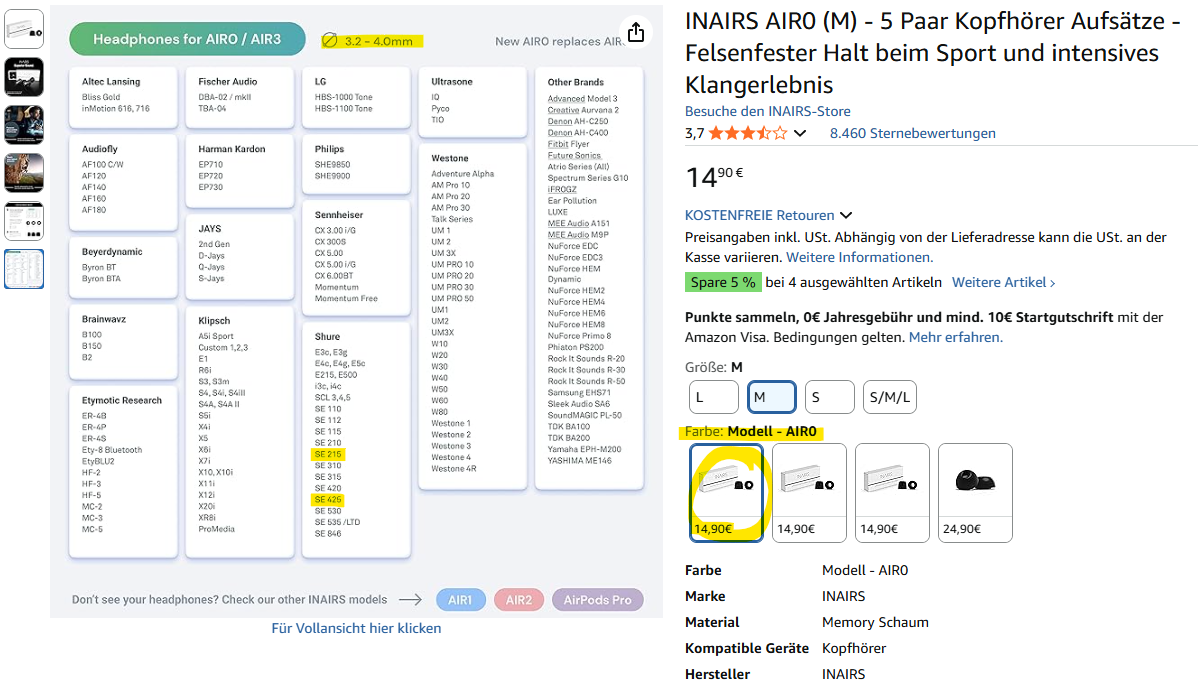Select the first product thumbnail image
This screenshot has height=688, width=1198.
(x=24, y=29)
